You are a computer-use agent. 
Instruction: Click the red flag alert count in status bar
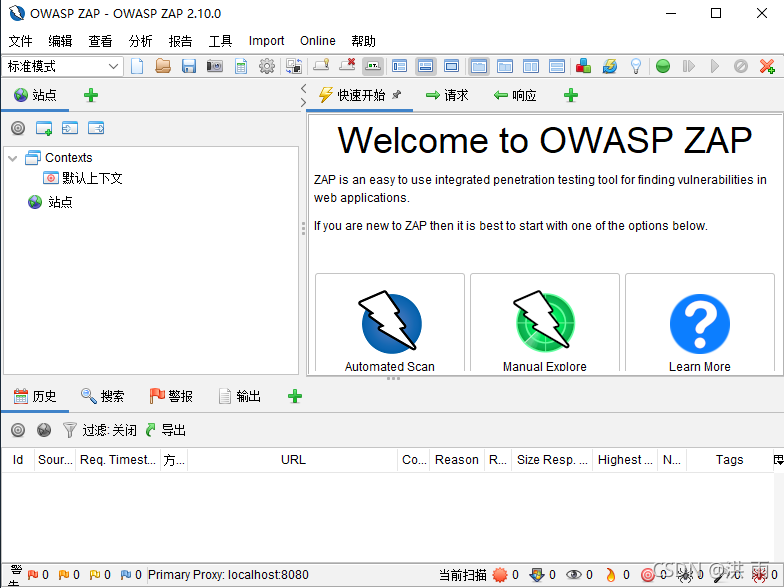tap(38, 574)
